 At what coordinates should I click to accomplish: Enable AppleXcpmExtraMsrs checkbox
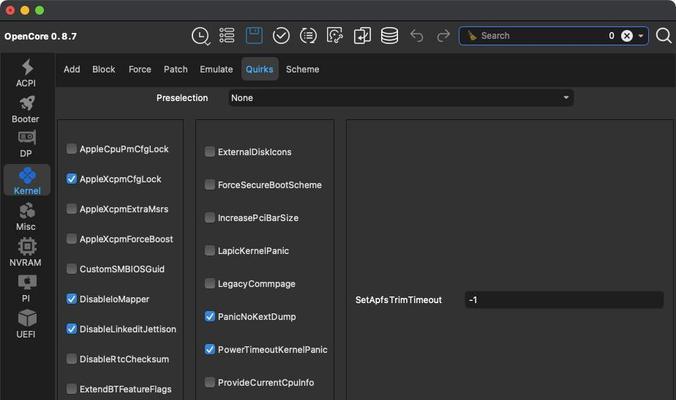coord(72,209)
